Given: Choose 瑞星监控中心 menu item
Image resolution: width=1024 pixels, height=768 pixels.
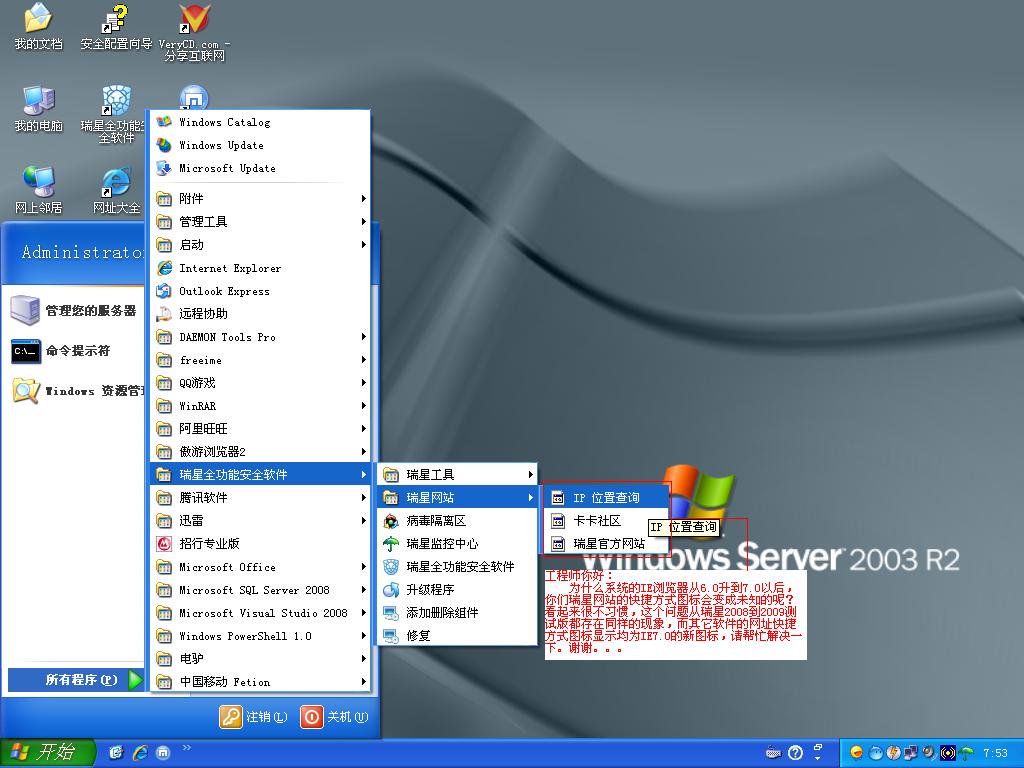Looking at the screenshot, I should click(442, 544).
